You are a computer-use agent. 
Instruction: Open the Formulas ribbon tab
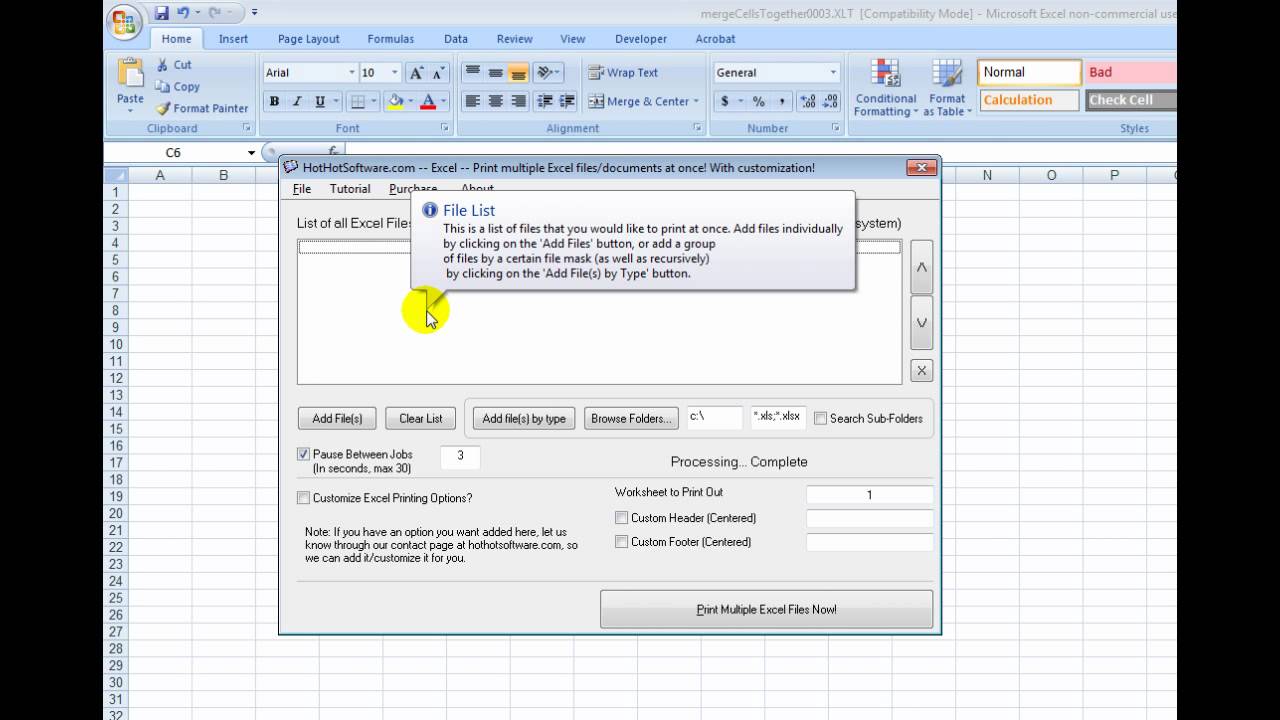pos(390,39)
